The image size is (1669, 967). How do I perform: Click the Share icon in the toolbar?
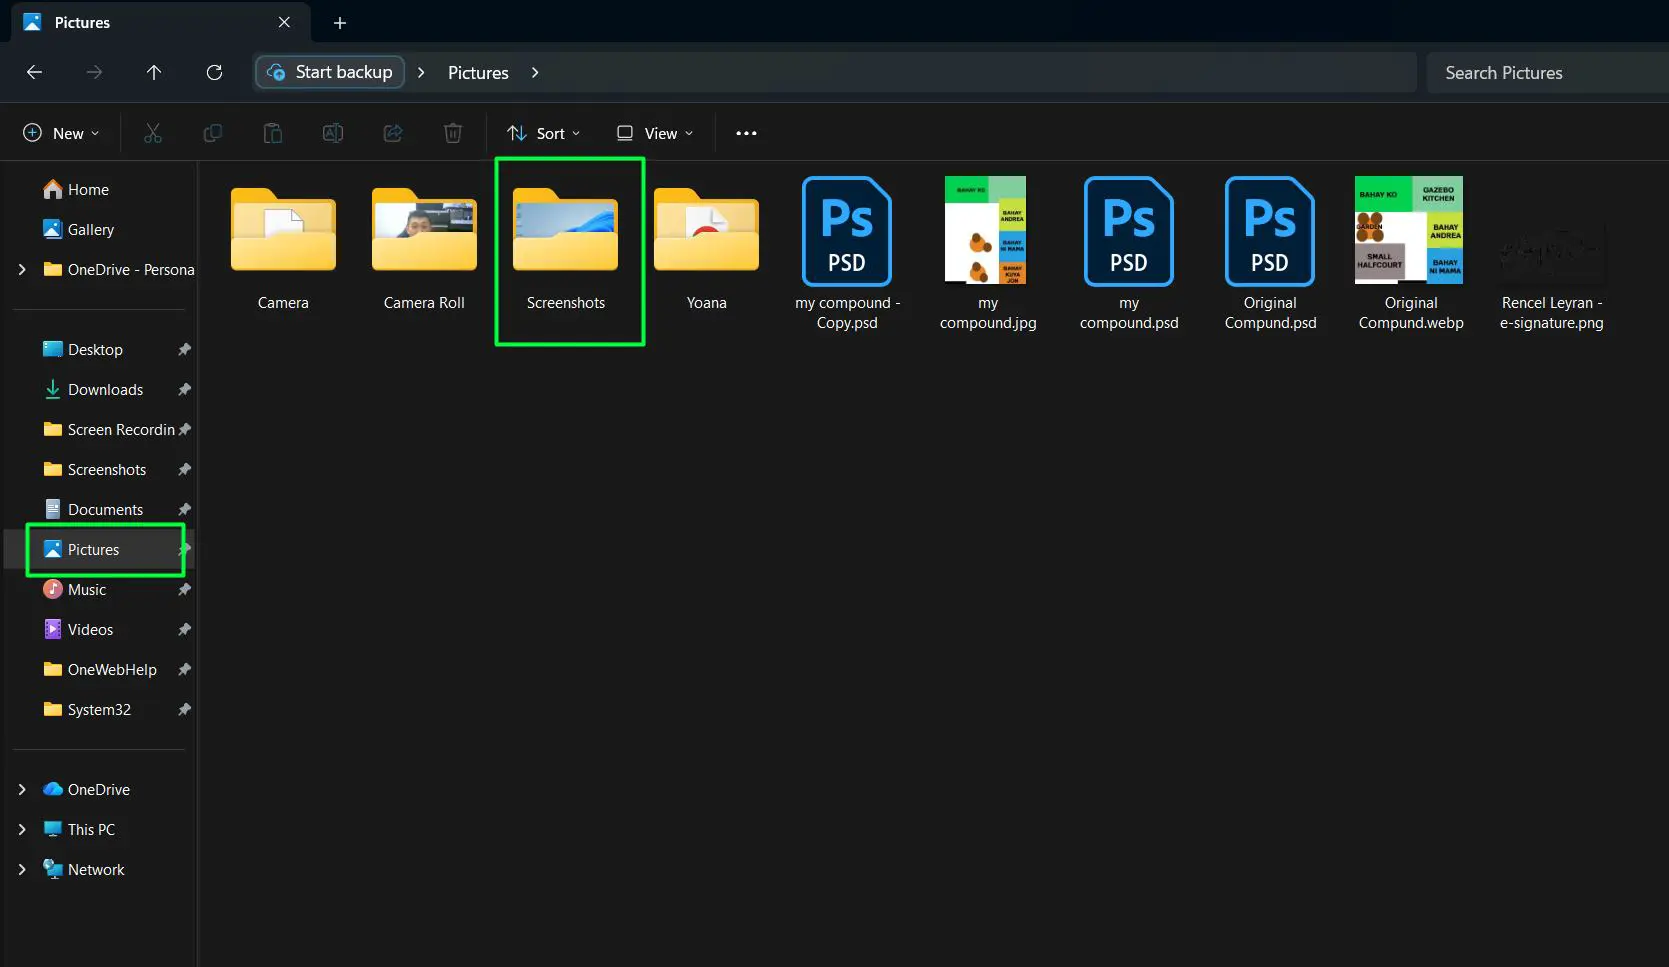coord(392,132)
